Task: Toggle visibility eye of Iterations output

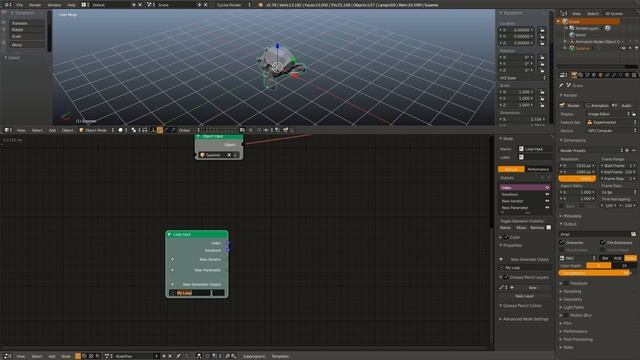Action: pyautogui.click(x=547, y=194)
